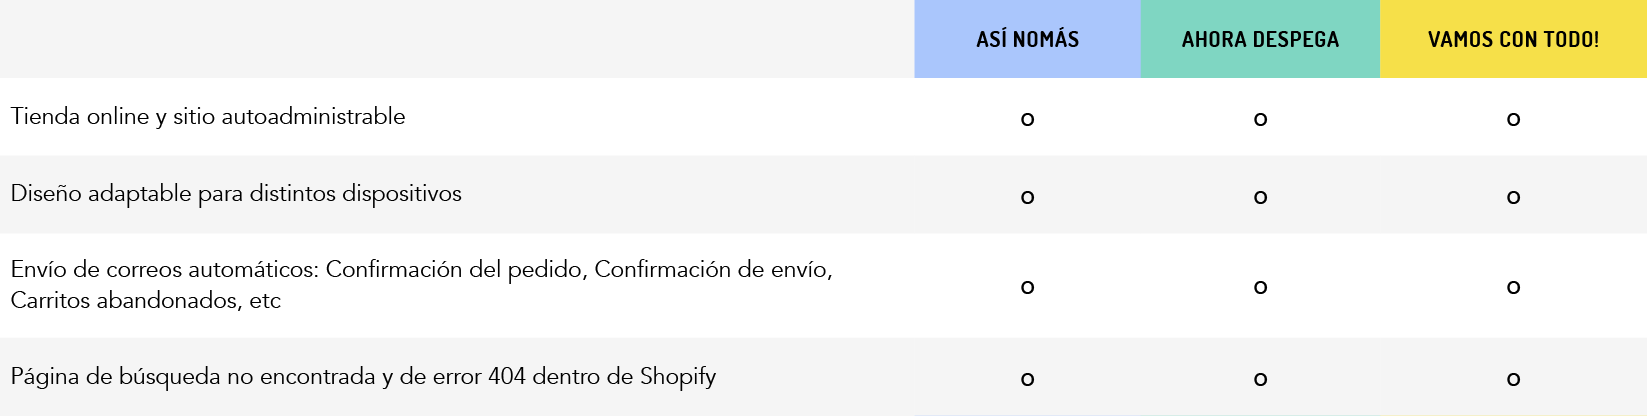This screenshot has height=416, width=1647.
Task: Select the AHORA DESPEGA plan header
Action: pos(1260,39)
